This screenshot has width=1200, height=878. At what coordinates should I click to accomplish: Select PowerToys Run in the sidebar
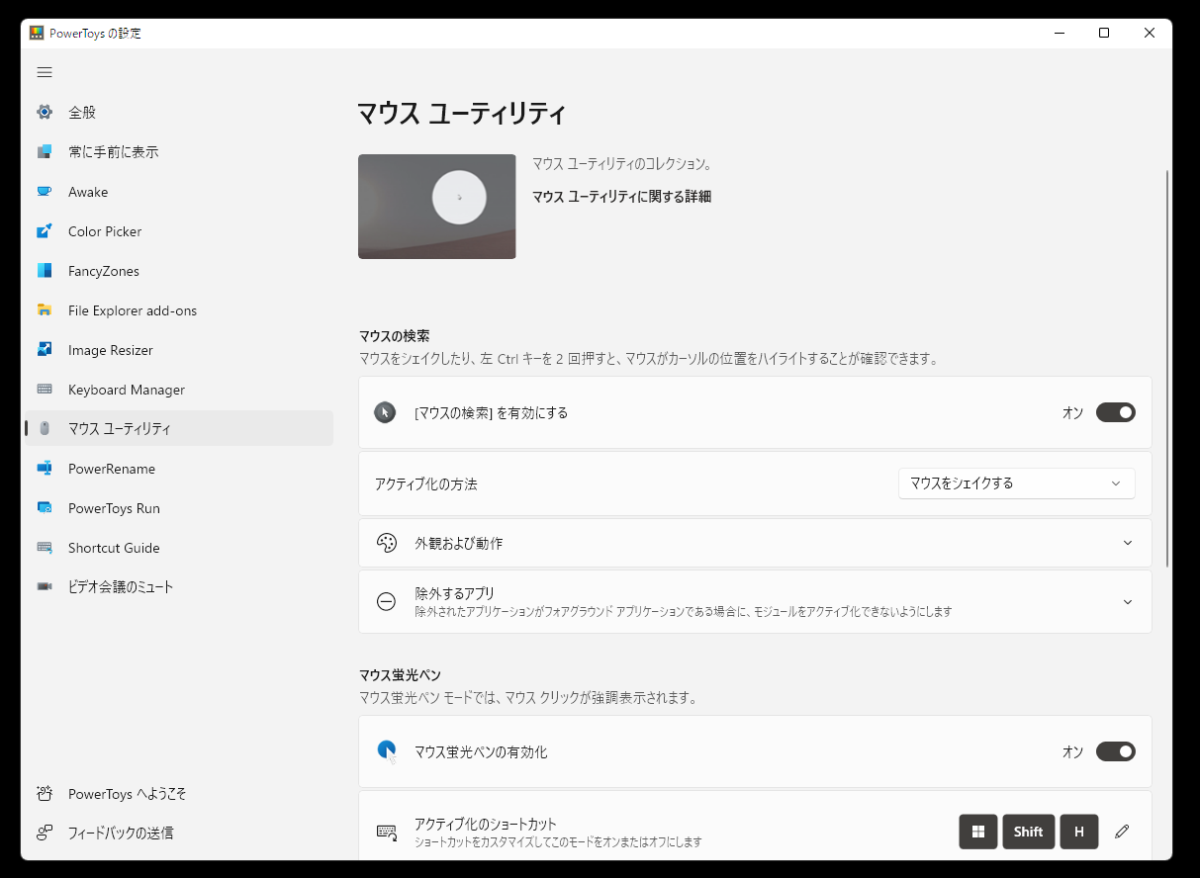pyautogui.click(x=179, y=508)
